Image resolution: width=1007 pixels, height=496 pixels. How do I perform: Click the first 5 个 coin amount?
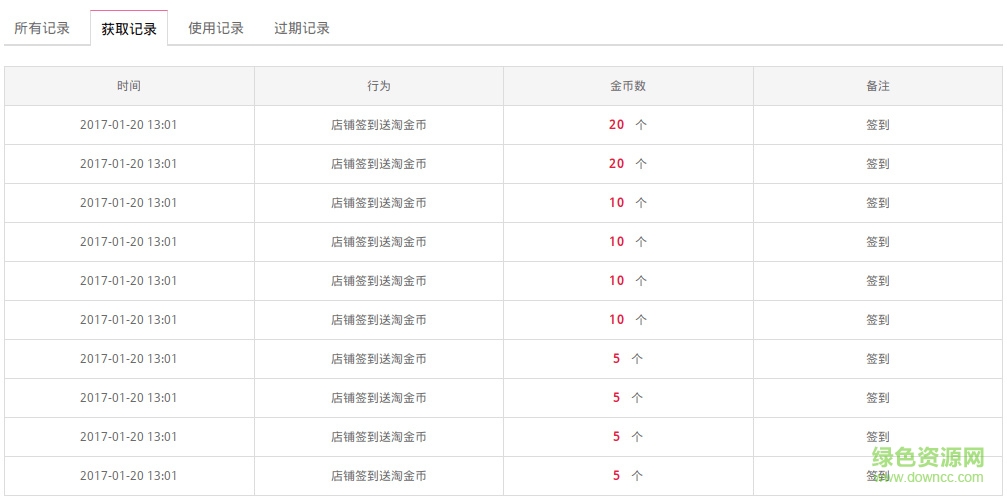click(x=627, y=359)
